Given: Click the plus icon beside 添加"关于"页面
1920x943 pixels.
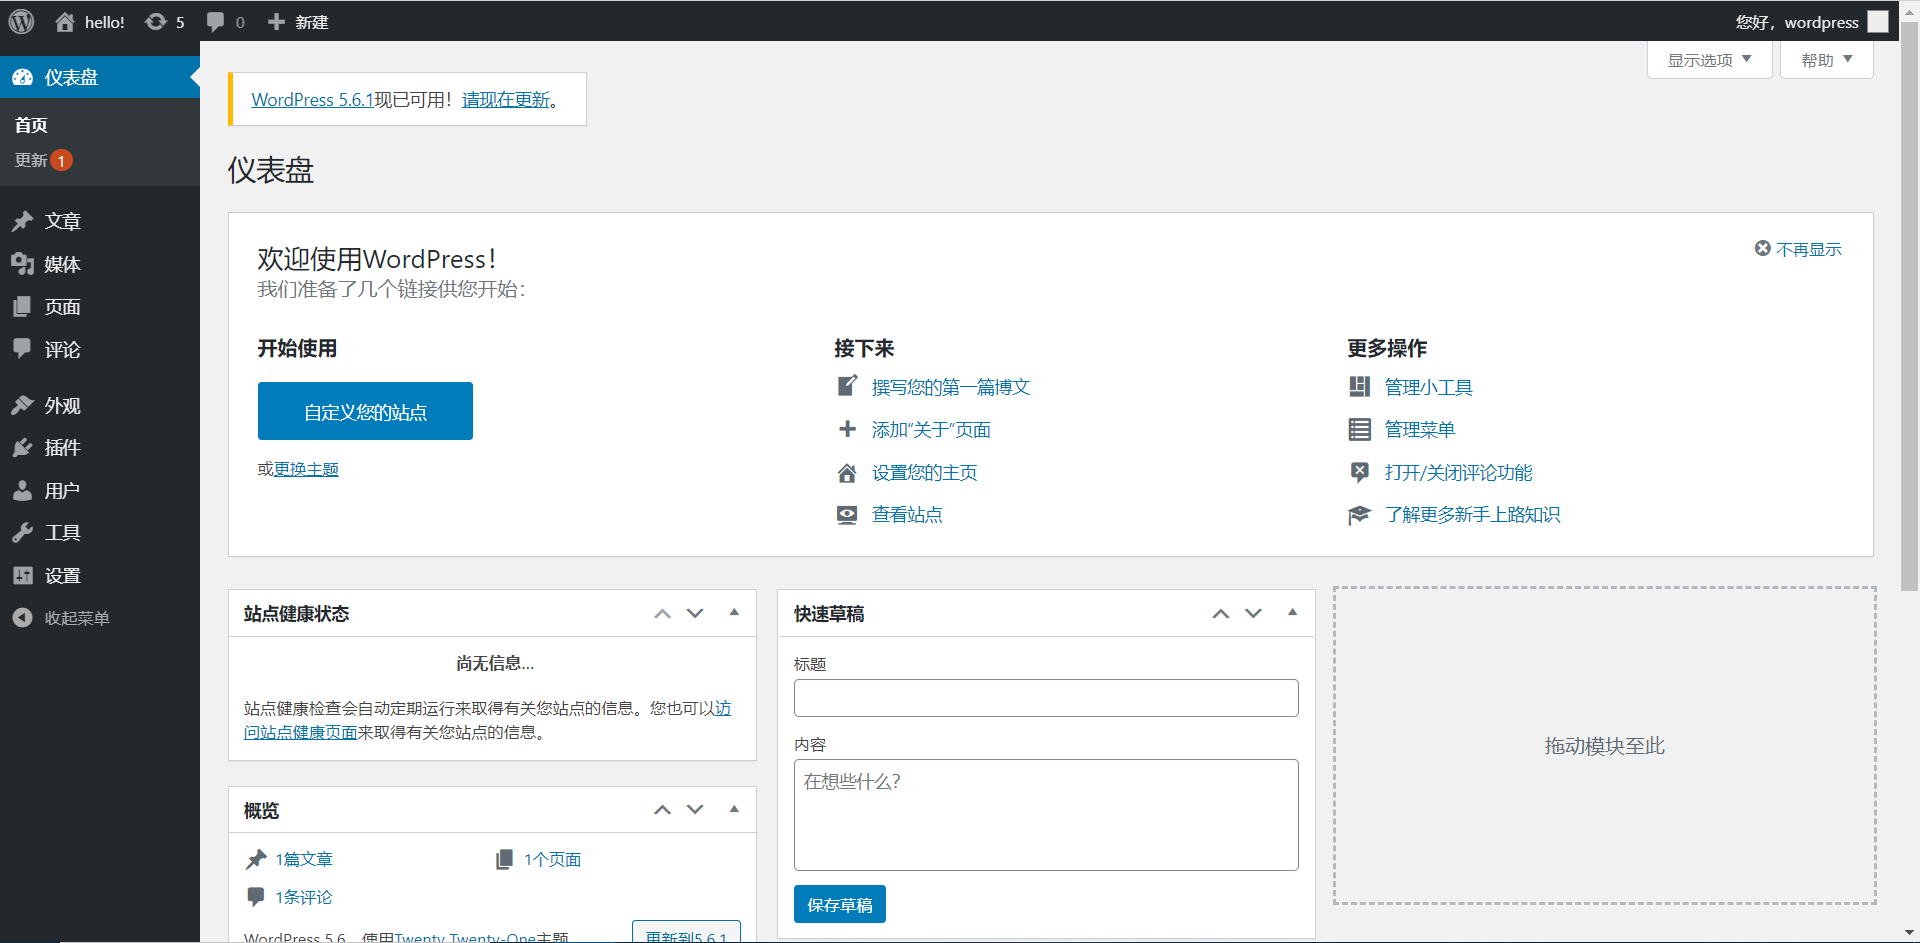Looking at the screenshot, I should tap(847, 429).
